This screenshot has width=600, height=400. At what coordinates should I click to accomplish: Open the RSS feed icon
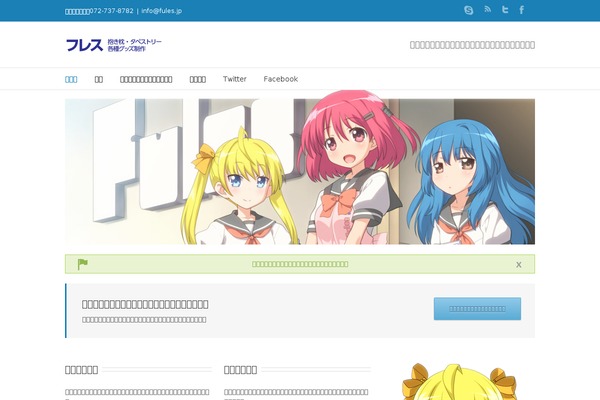(488, 9)
